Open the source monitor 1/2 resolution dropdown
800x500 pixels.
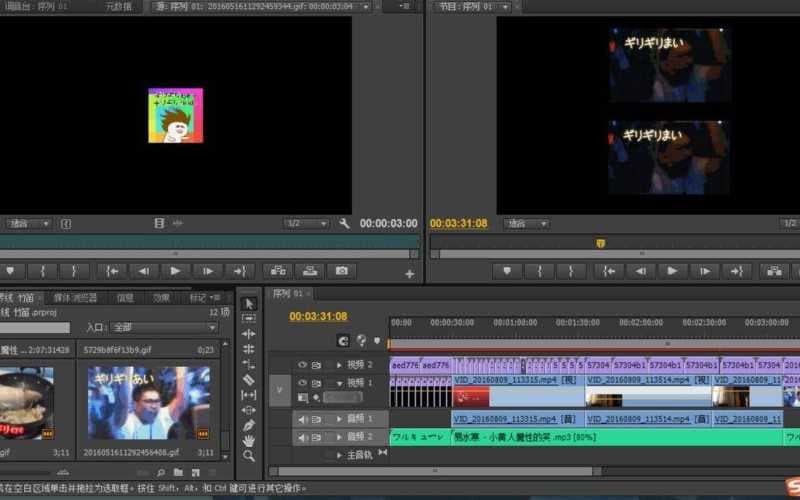pos(305,224)
